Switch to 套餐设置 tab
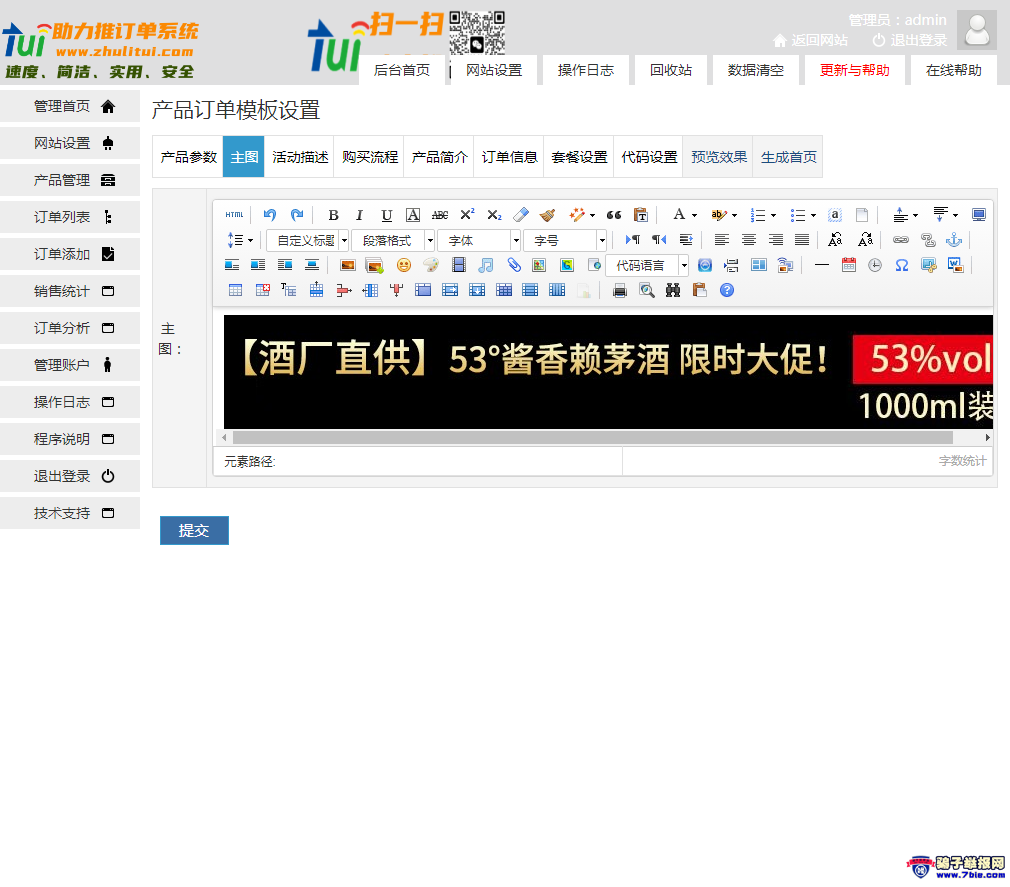 coord(579,157)
